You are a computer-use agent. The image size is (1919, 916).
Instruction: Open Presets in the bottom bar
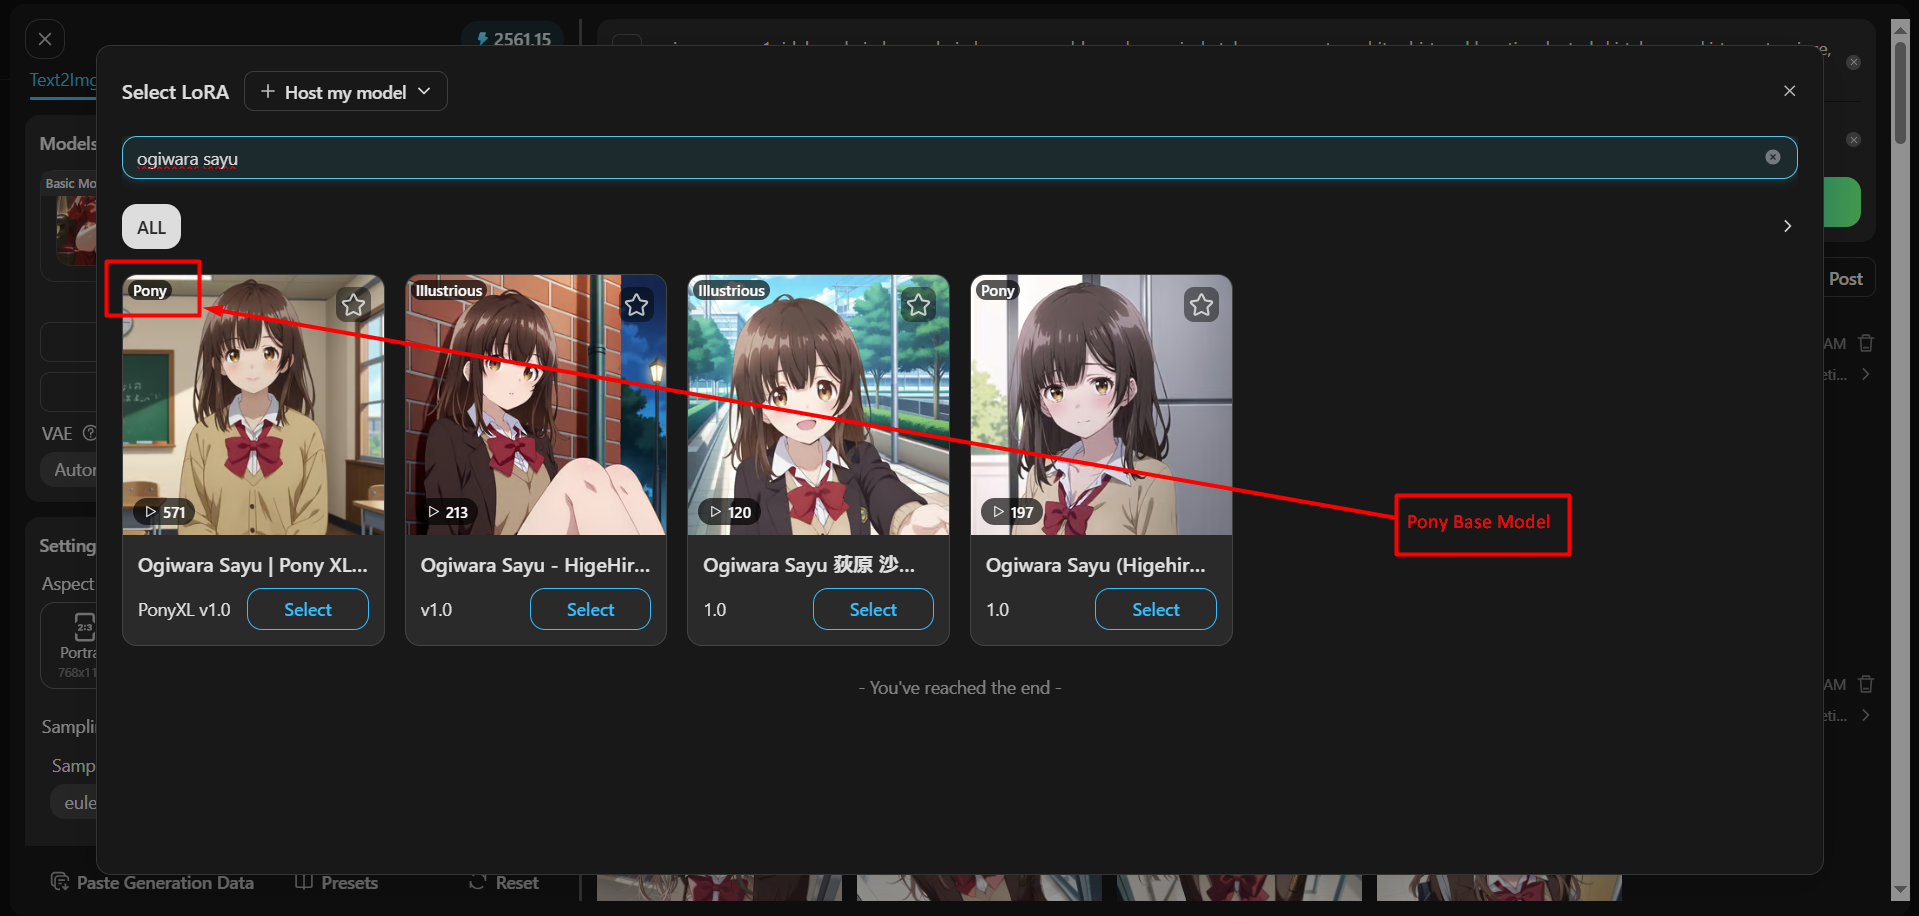click(337, 882)
